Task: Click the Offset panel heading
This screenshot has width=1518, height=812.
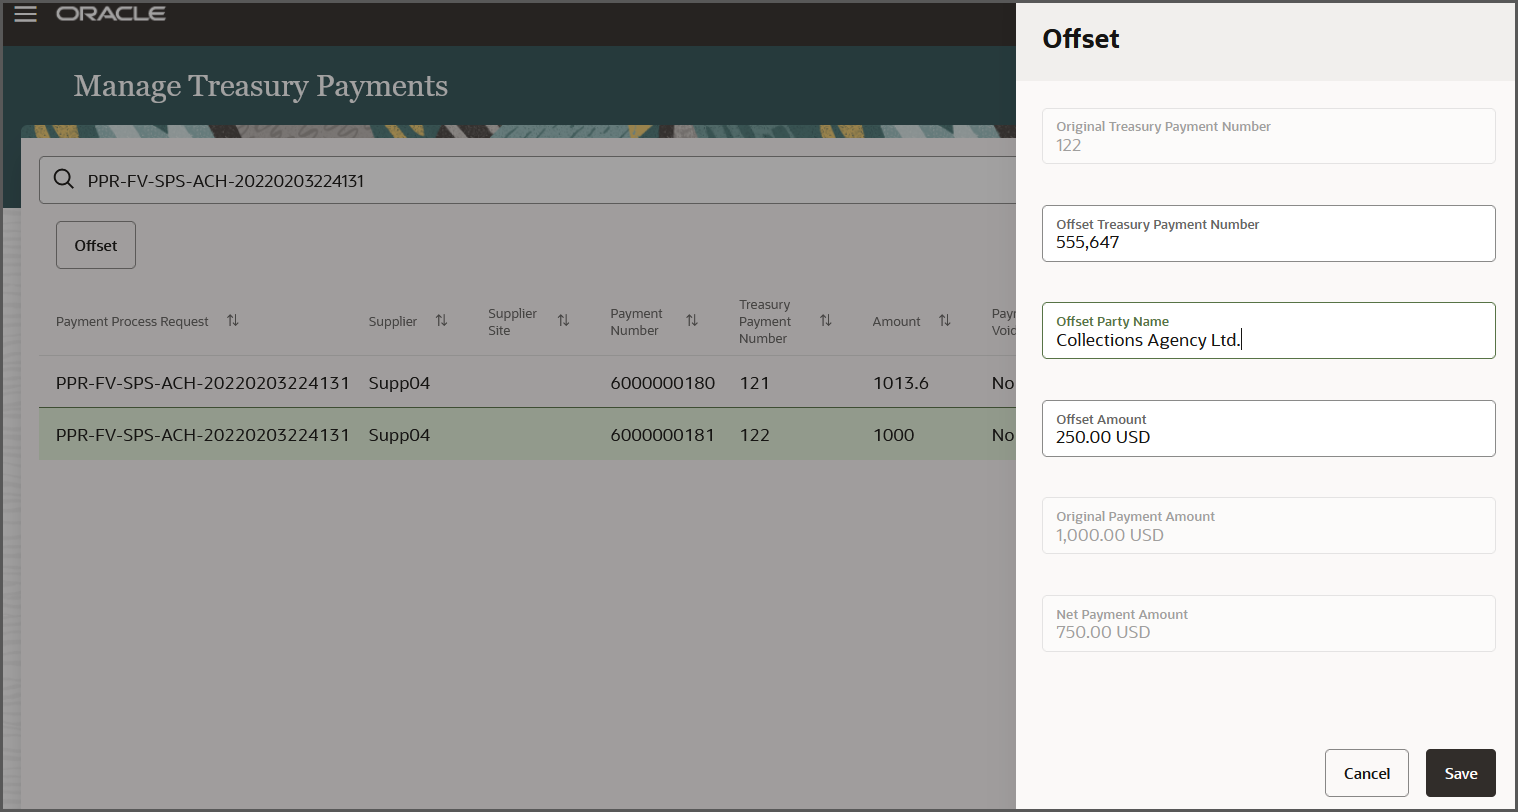Action: coord(1080,39)
